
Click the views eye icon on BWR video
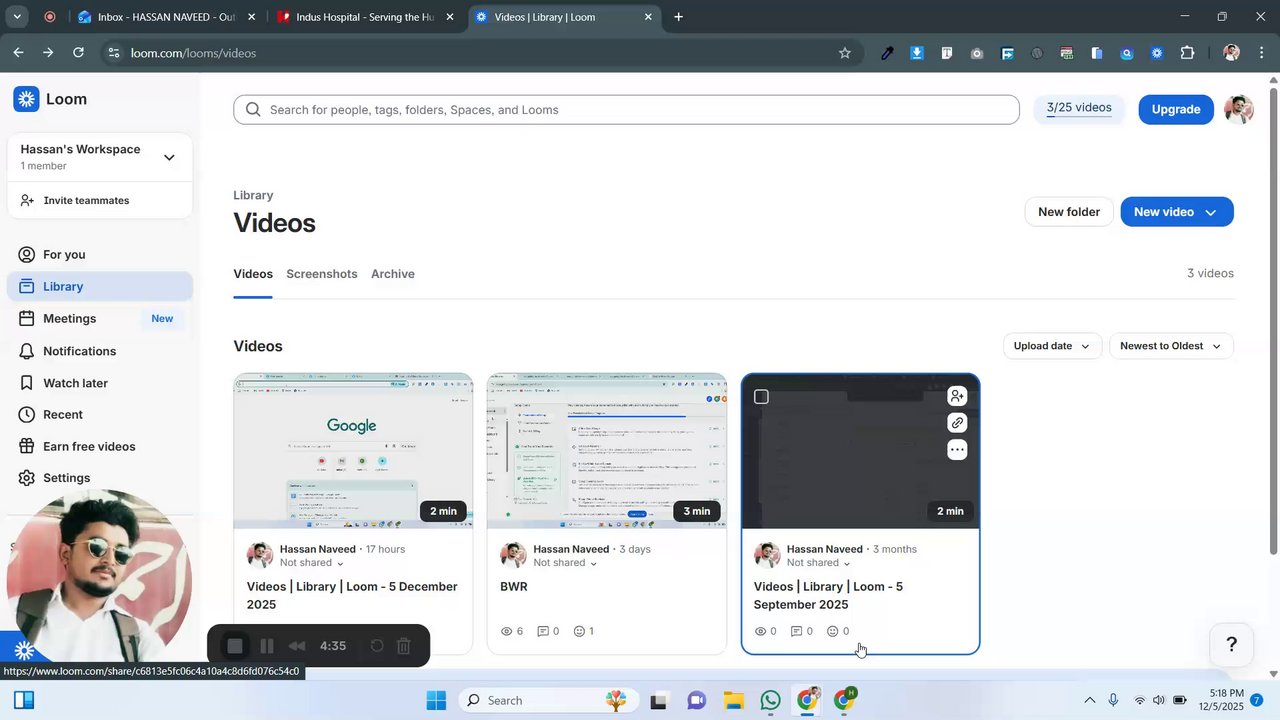click(x=506, y=632)
